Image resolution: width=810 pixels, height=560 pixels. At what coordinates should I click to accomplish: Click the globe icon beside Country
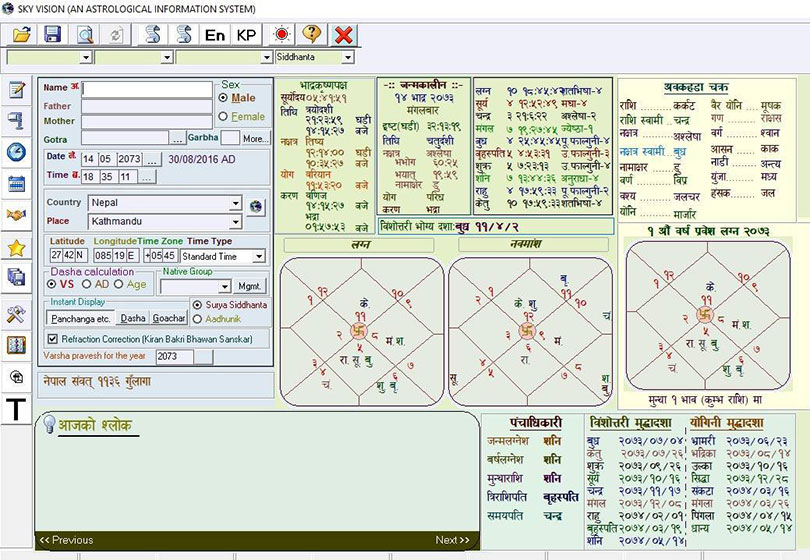[x=255, y=207]
